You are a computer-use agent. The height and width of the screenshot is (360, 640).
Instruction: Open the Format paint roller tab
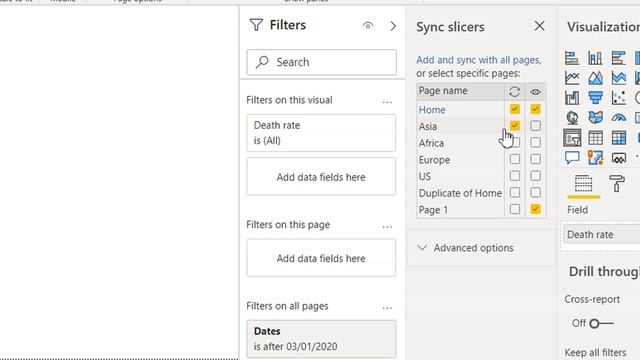616,184
